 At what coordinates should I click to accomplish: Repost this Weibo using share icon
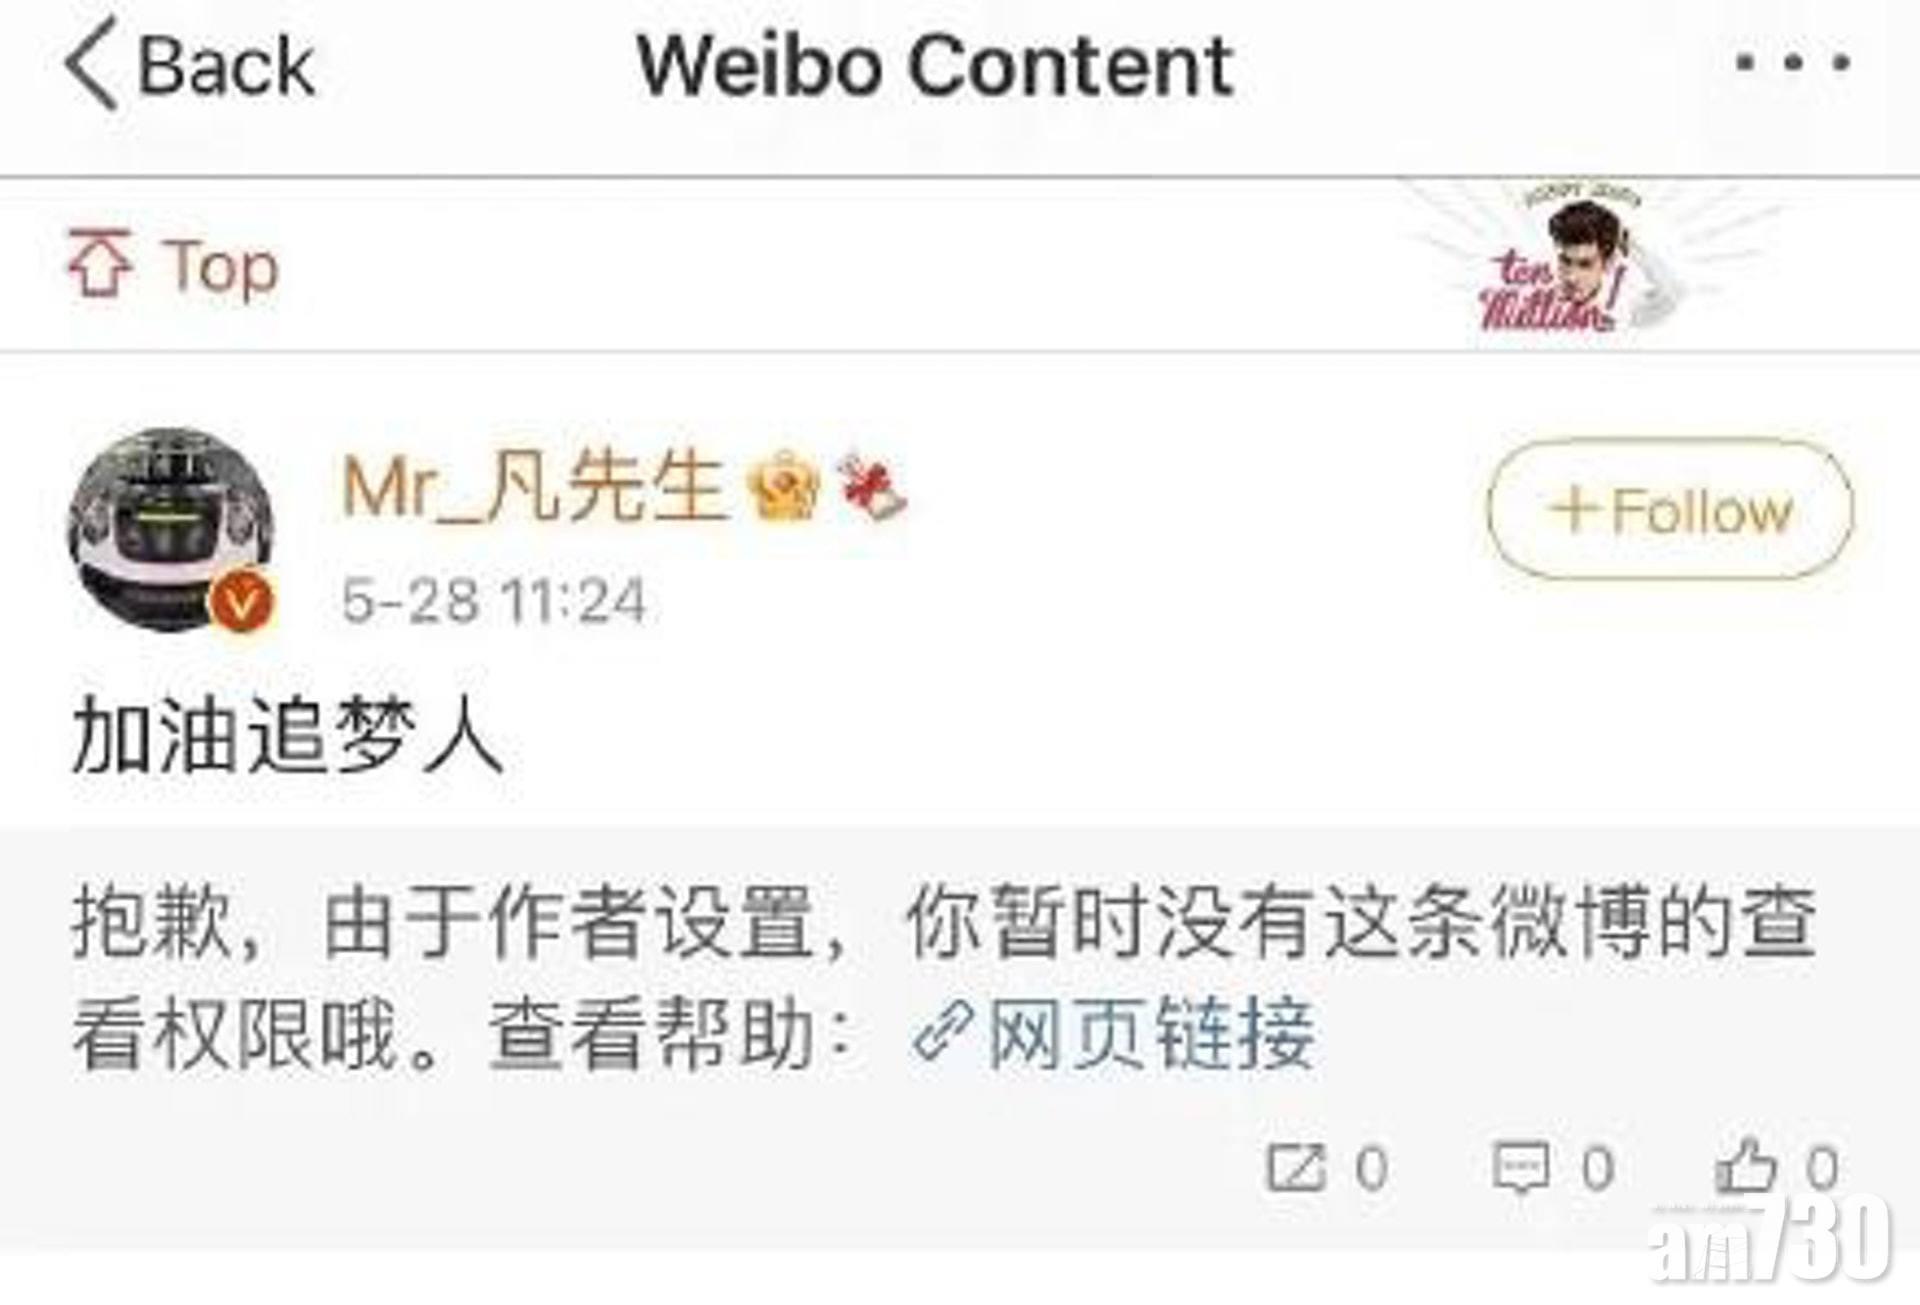(x=1296, y=1166)
